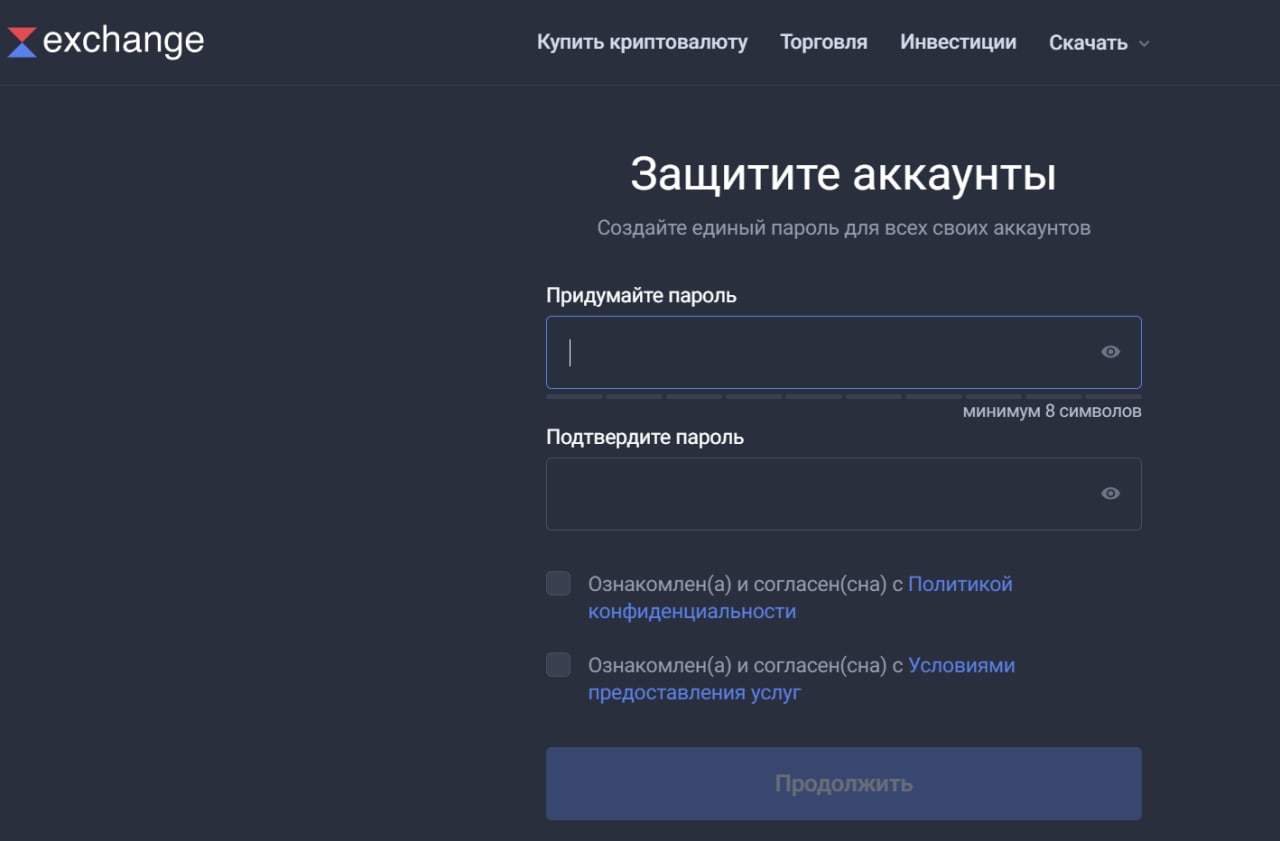Click the Защитите аккаунты heading
Screen dimensions: 1280x841
click(843, 174)
